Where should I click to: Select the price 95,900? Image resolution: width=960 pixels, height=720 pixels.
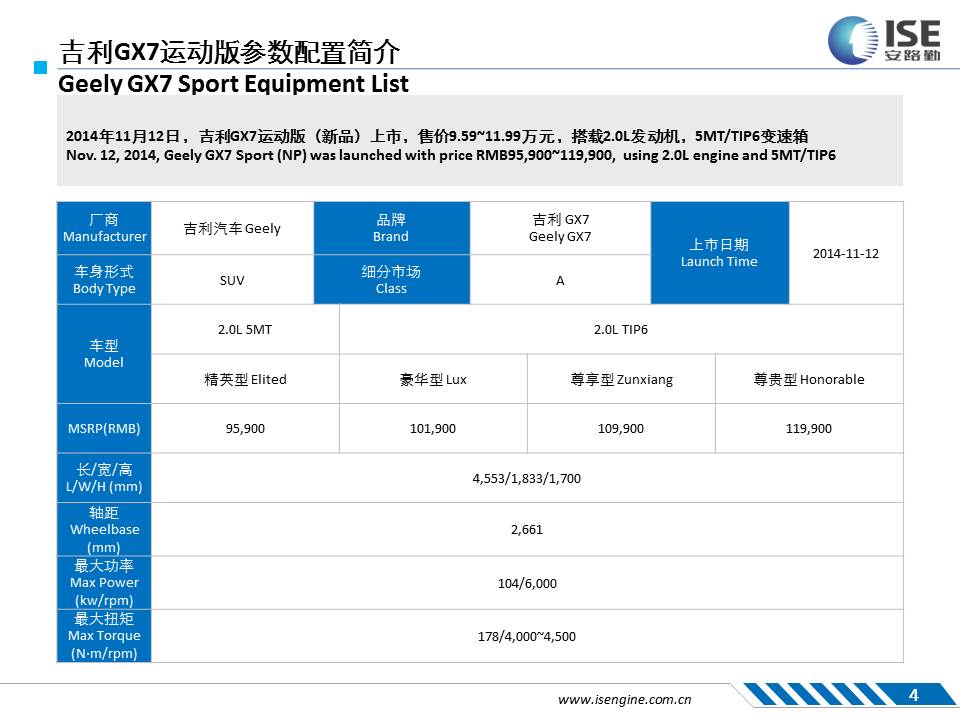click(x=245, y=429)
